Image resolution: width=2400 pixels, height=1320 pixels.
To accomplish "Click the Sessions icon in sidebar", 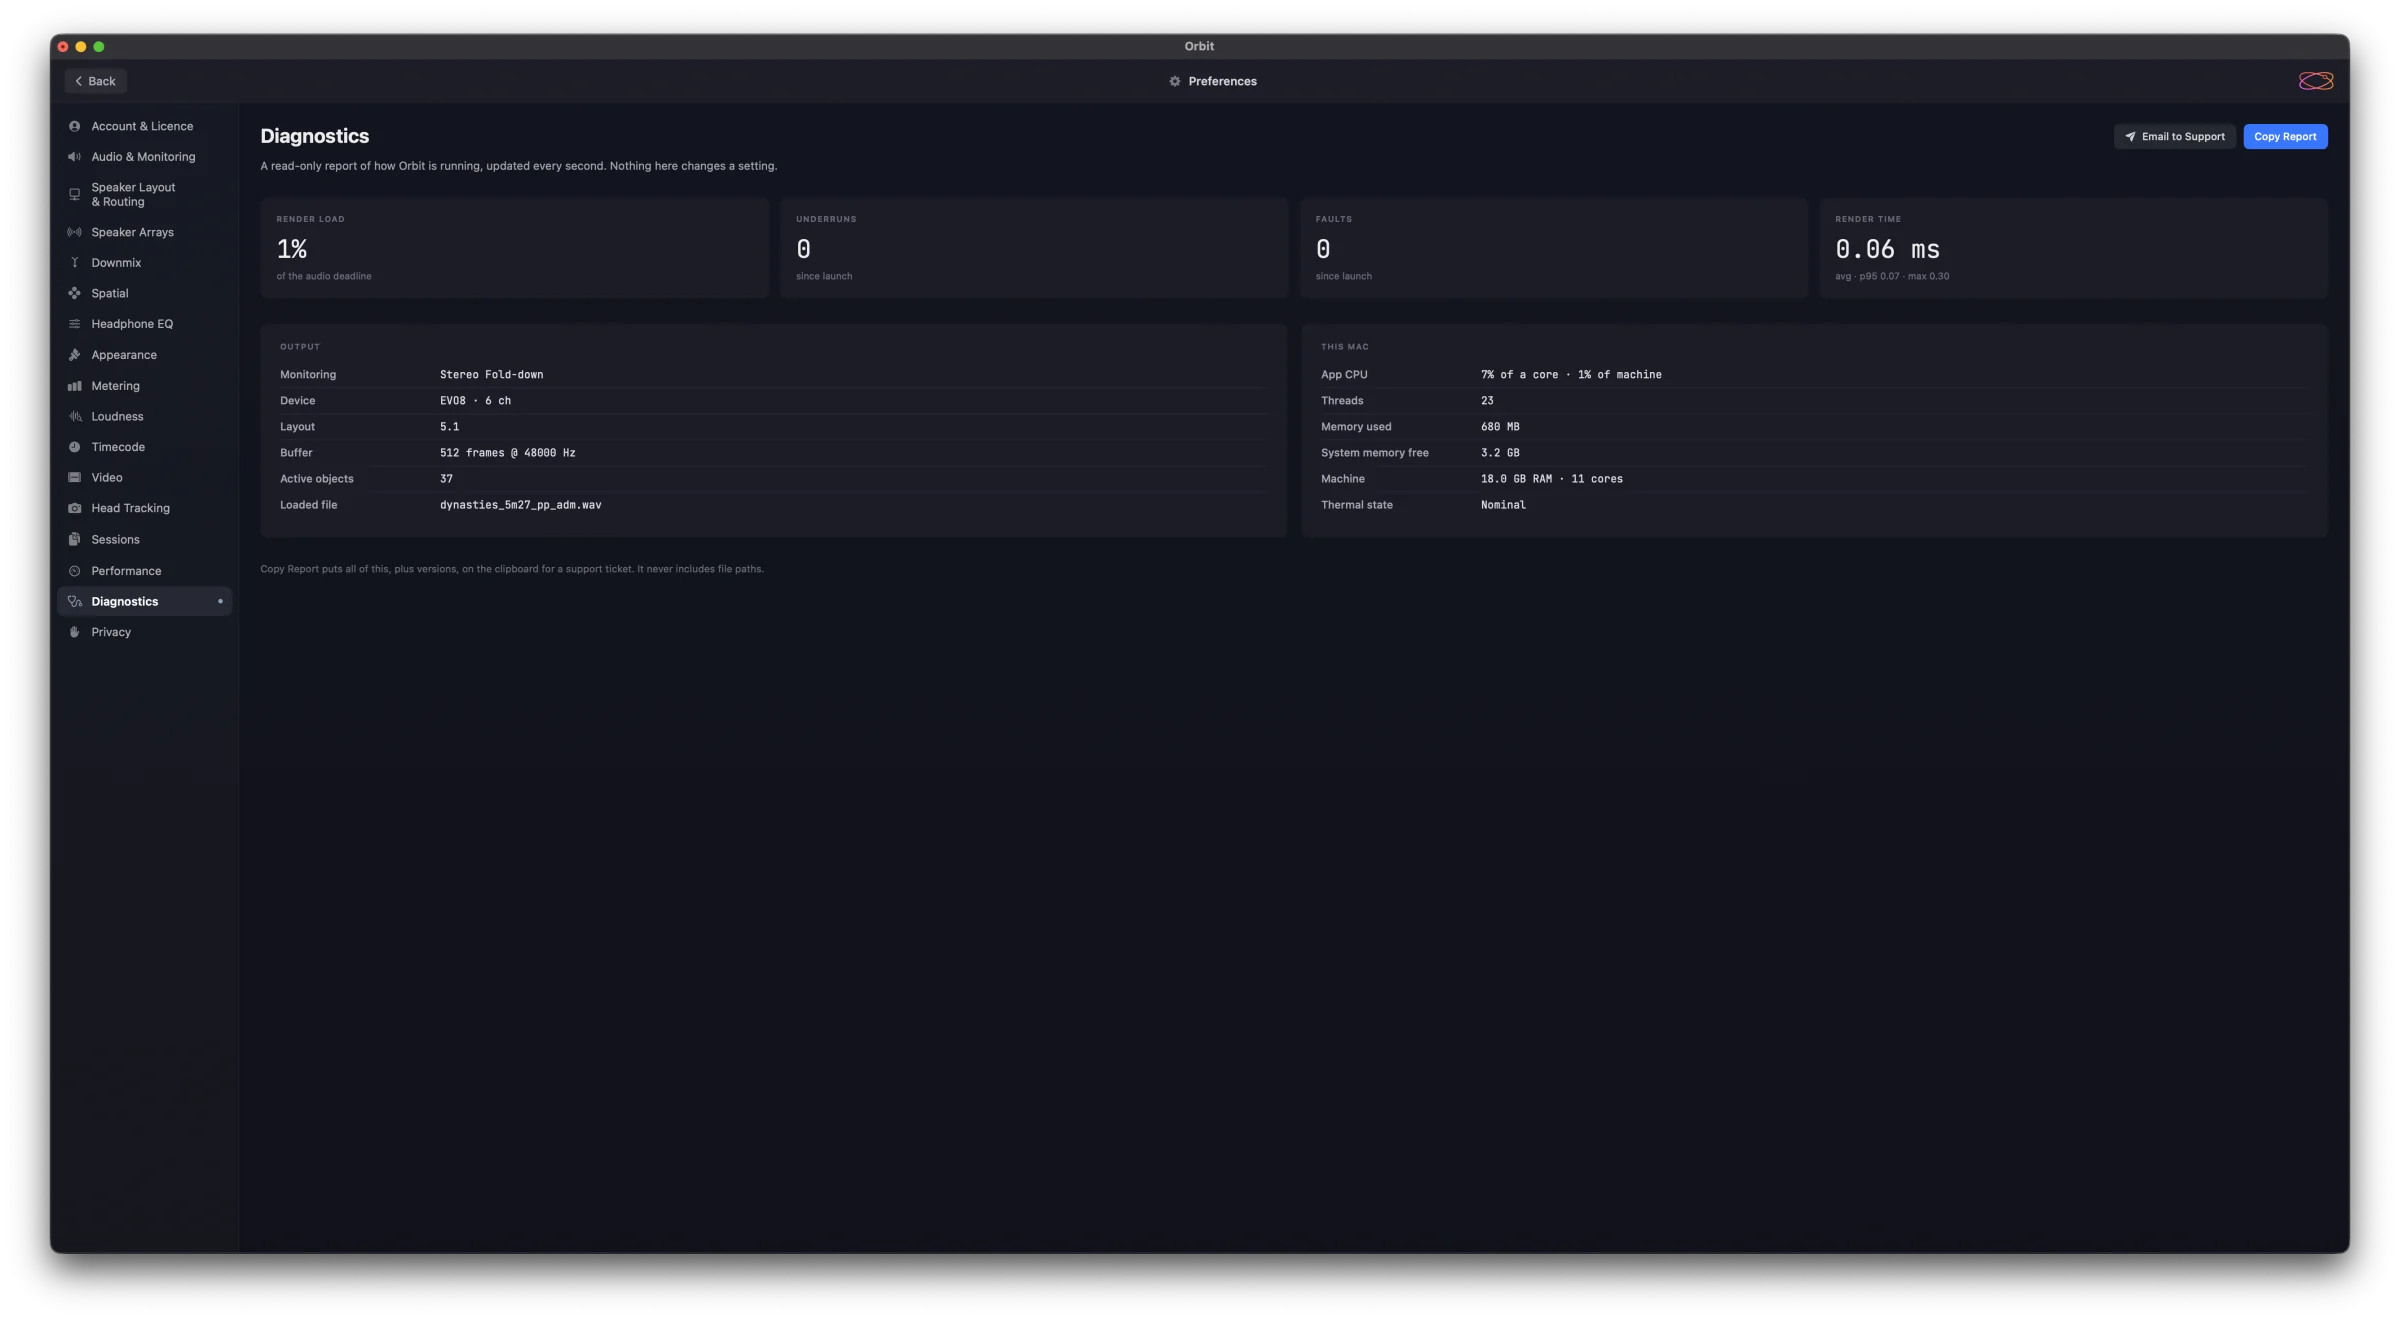I will pos(74,539).
